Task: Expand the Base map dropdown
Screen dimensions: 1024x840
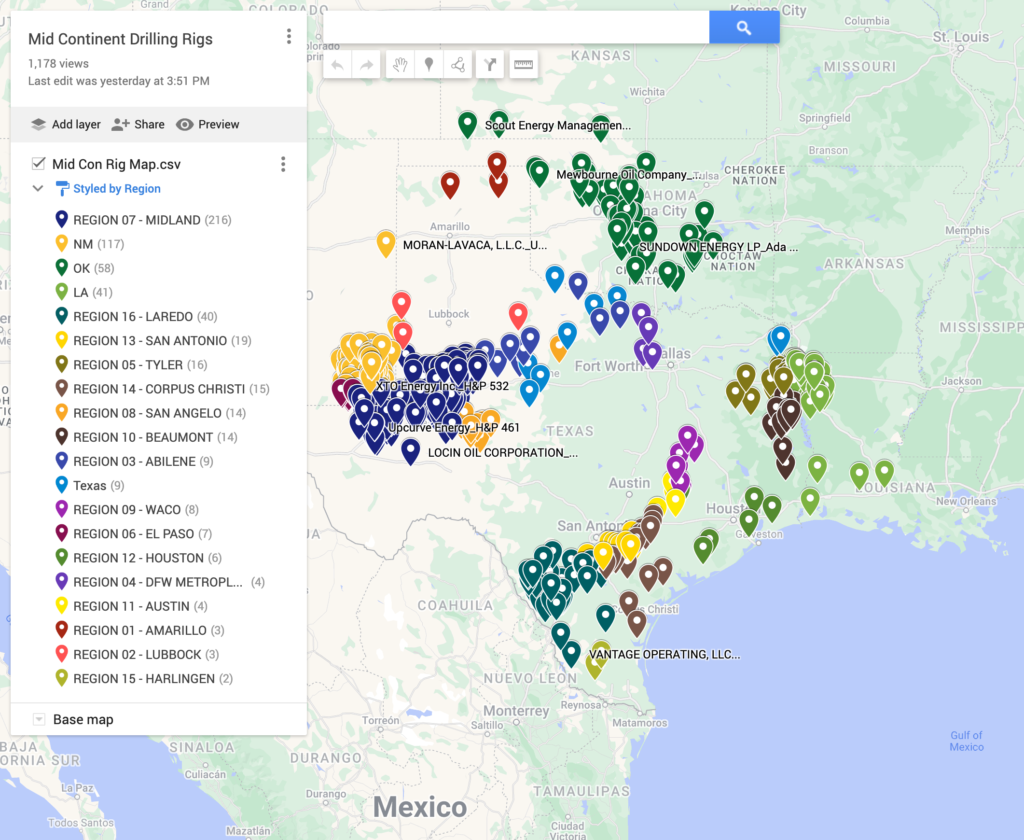Action: pyautogui.click(x=39, y=719)
